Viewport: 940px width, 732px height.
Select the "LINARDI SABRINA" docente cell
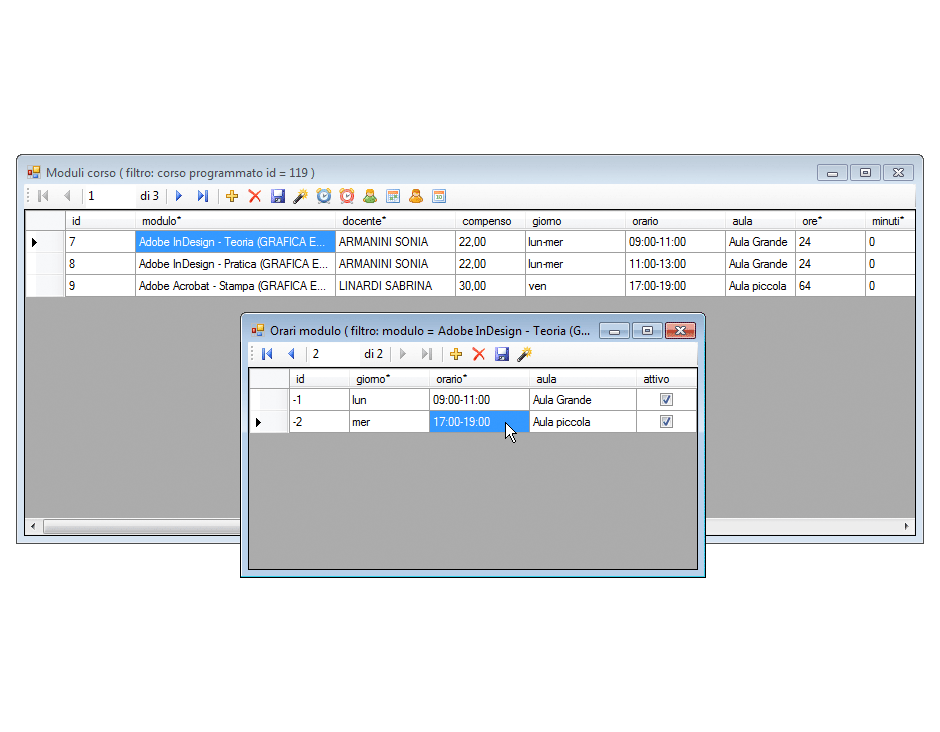coord(395,286)
